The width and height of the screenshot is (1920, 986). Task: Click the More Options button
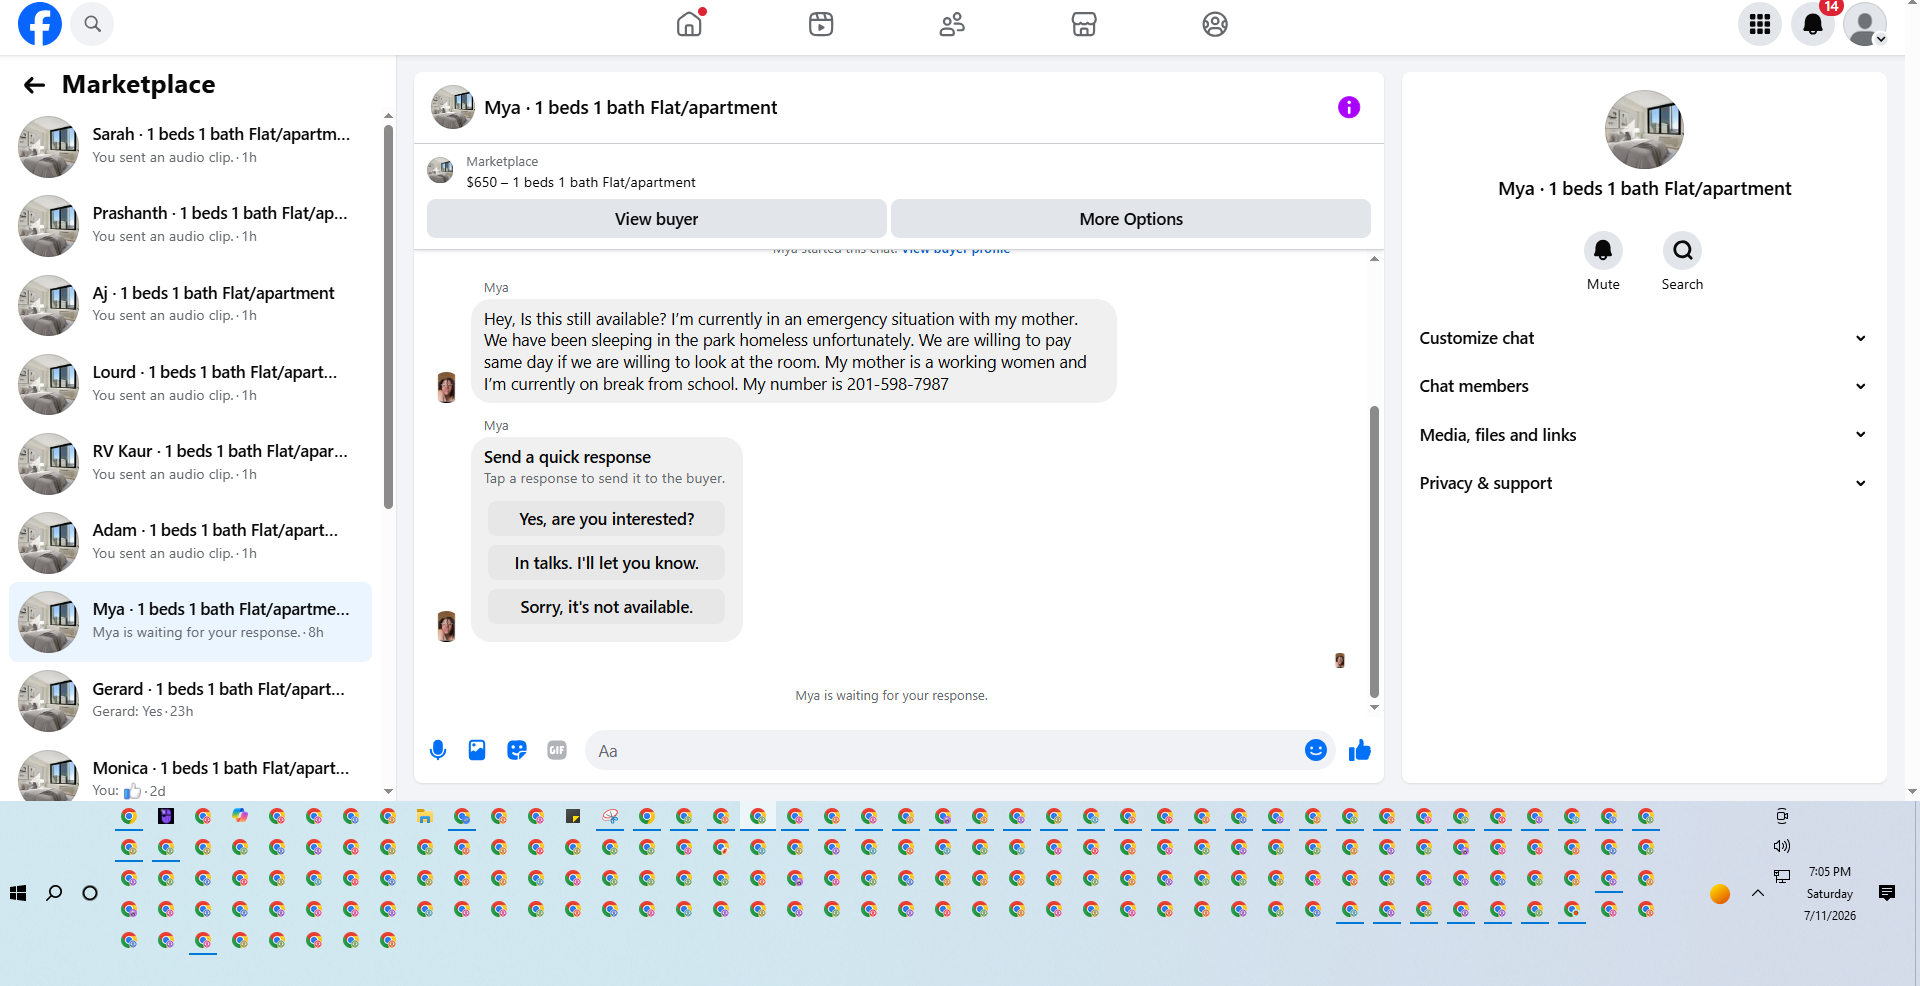[1131, 219]
